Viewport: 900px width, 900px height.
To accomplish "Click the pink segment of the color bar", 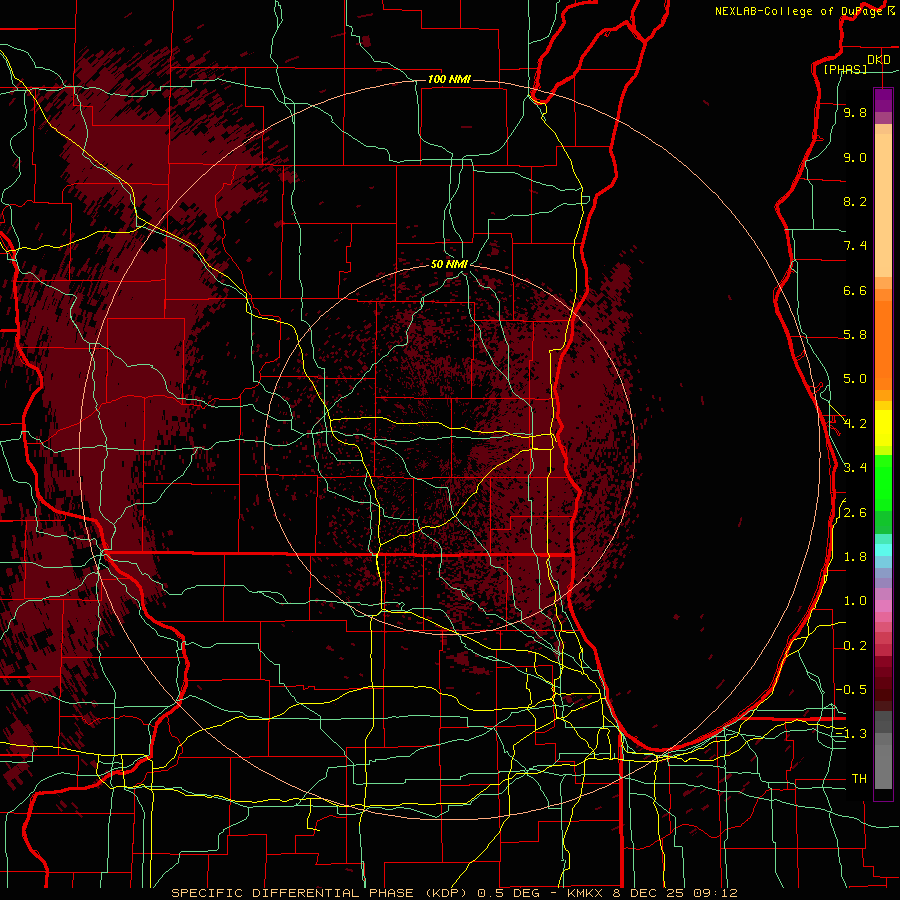I will tap(883, 606).
